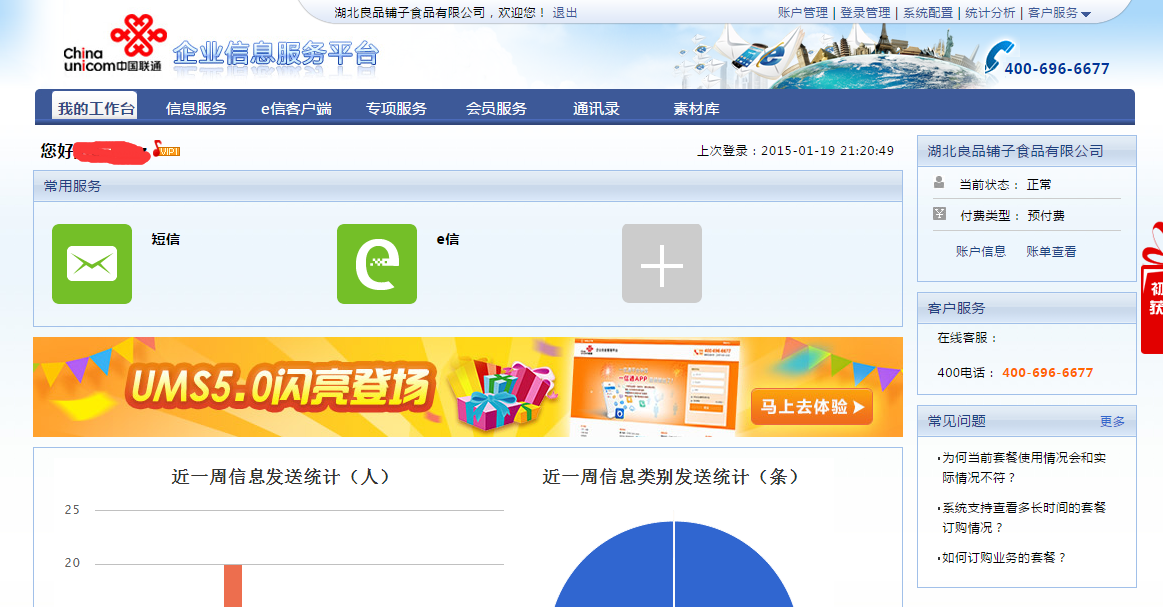This screenshot has height=607, width=1163.
Task: Click the 近一周信息类别发送统计（条） chart title
Action: [671, 476]
